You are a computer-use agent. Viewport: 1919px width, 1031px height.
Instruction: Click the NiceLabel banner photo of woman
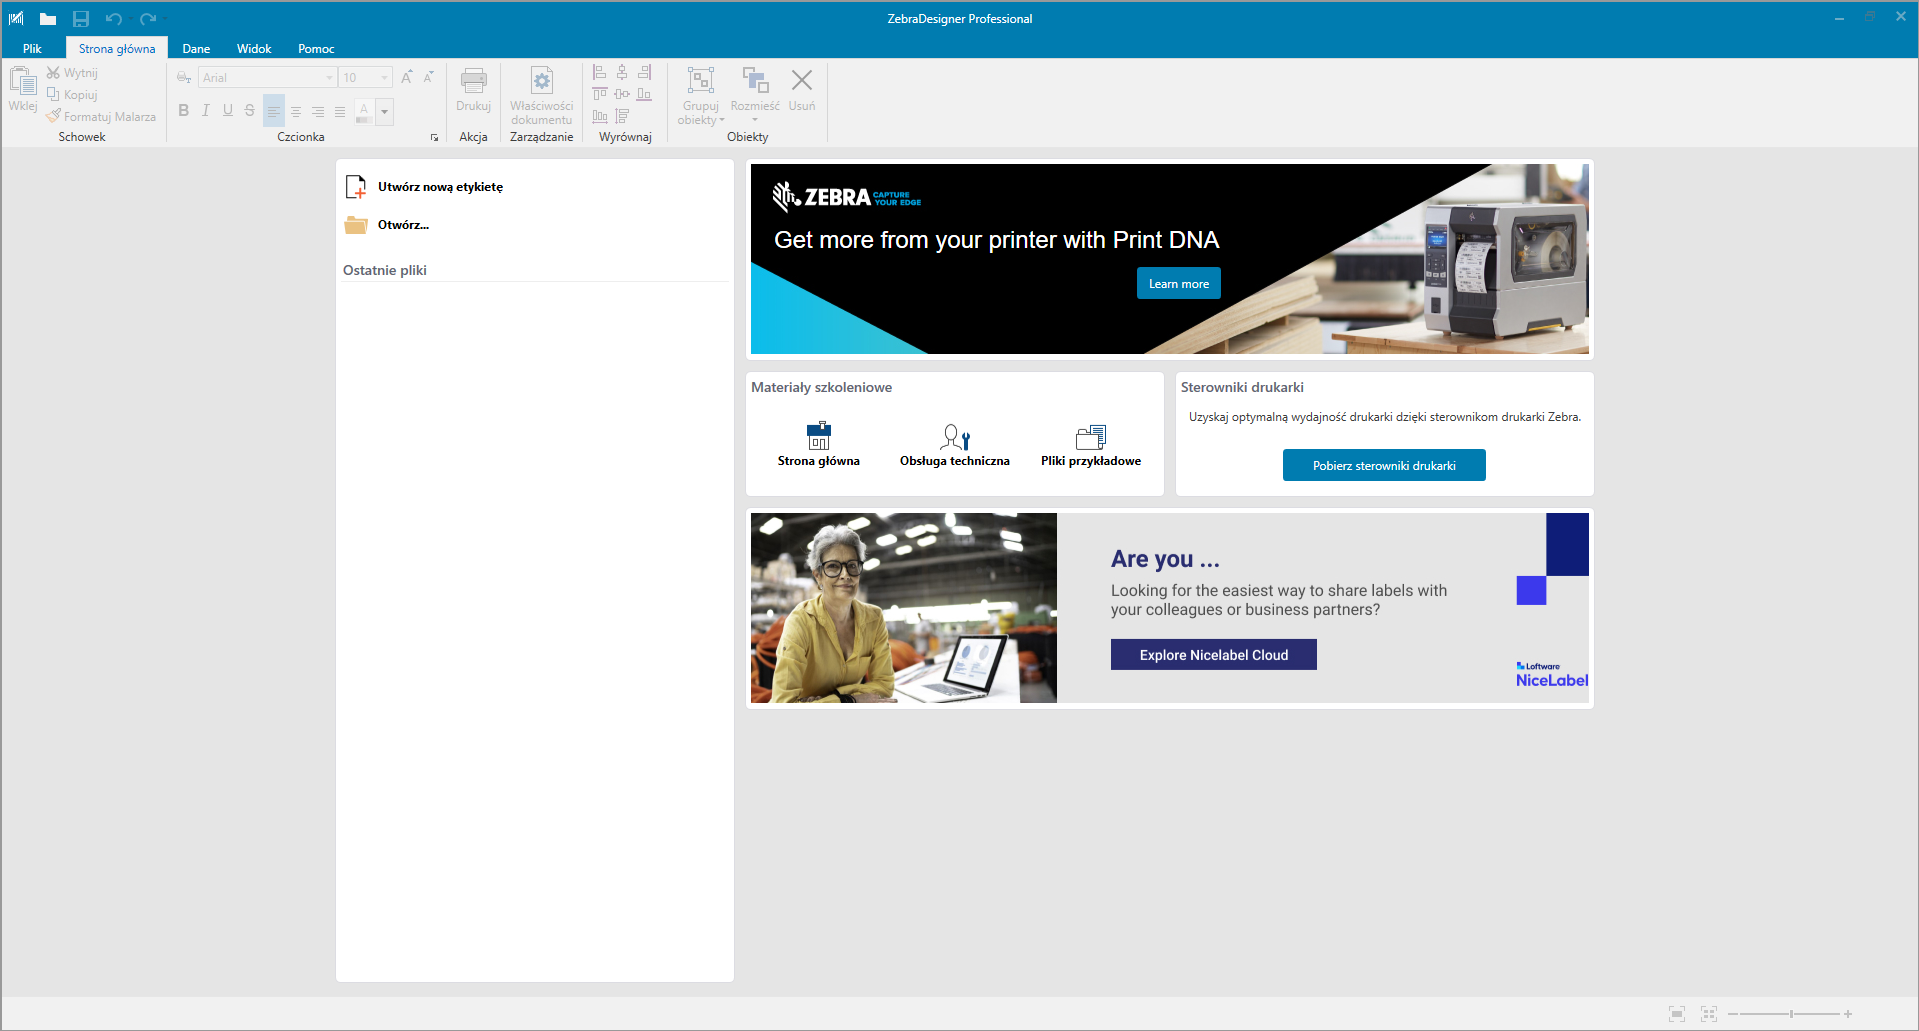coord(904,608)
